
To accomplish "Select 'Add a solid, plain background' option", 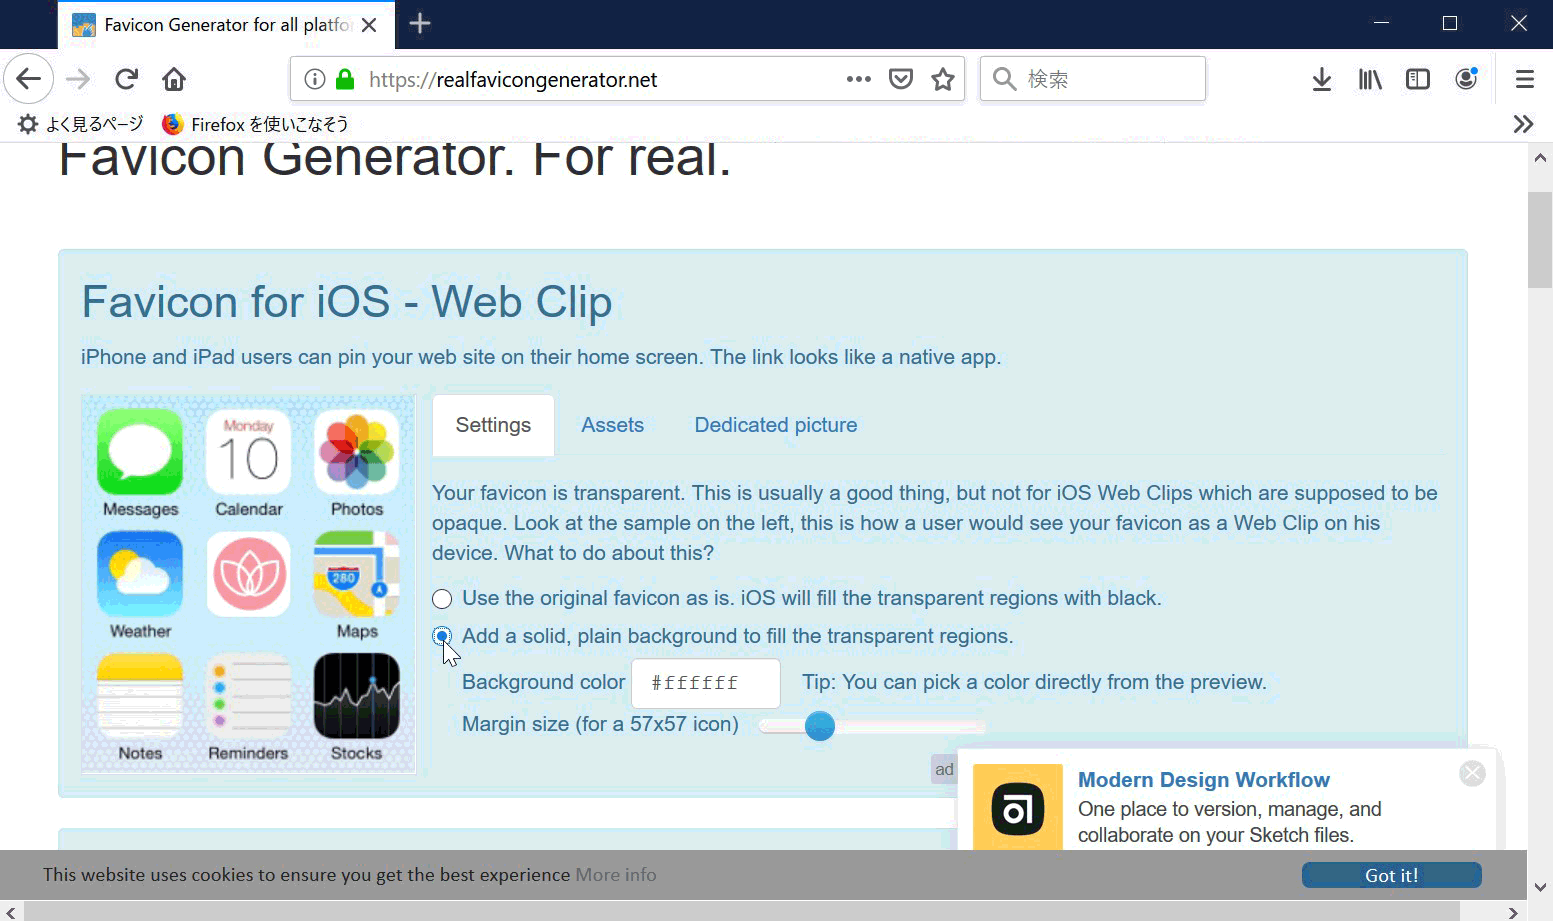I will click(x=442, y=636).
